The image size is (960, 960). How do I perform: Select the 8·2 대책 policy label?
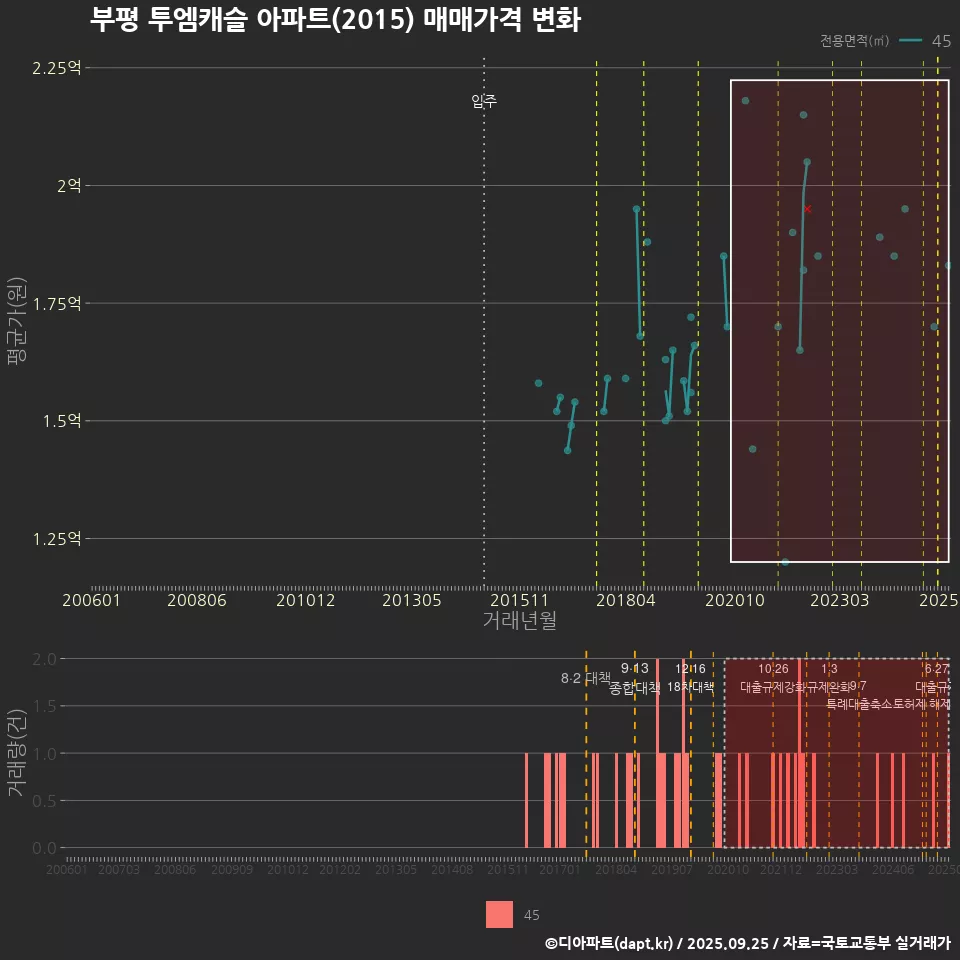tap(585, 678)
